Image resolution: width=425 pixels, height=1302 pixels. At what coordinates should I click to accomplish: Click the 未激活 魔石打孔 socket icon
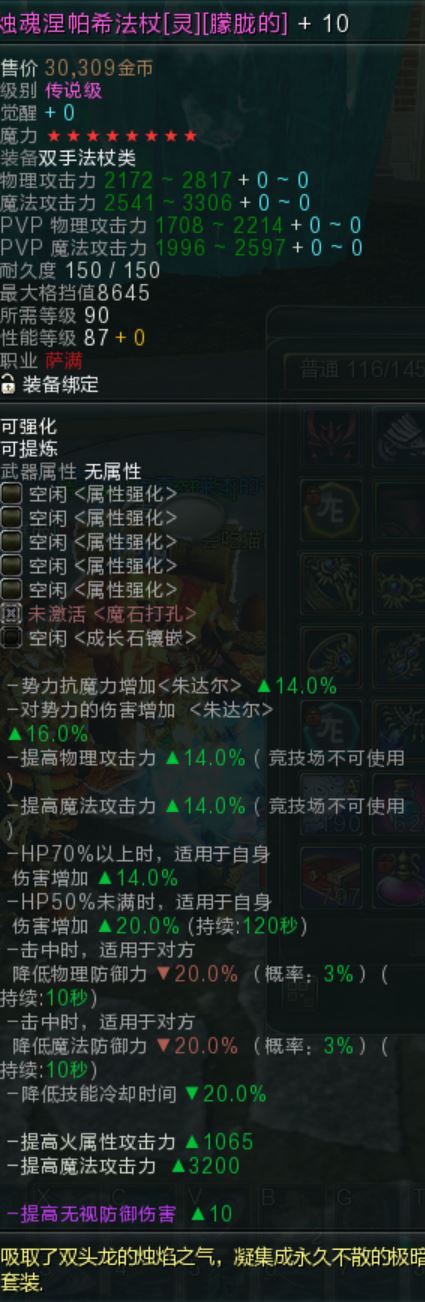pyautogui.click(x=11, y=614)
